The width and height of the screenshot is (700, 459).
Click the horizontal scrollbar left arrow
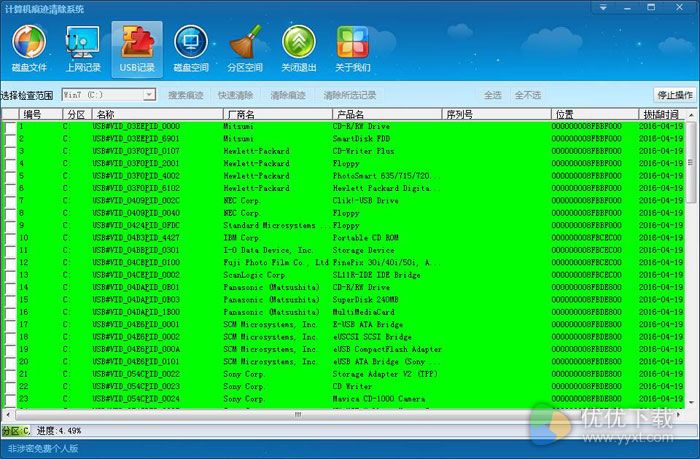(8, 415)
